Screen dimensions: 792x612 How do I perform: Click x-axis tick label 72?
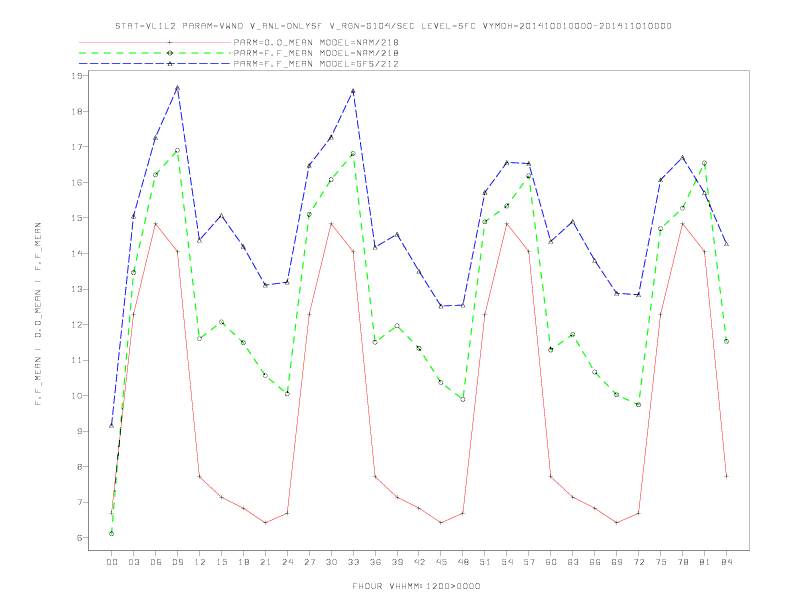coord(639,562)
